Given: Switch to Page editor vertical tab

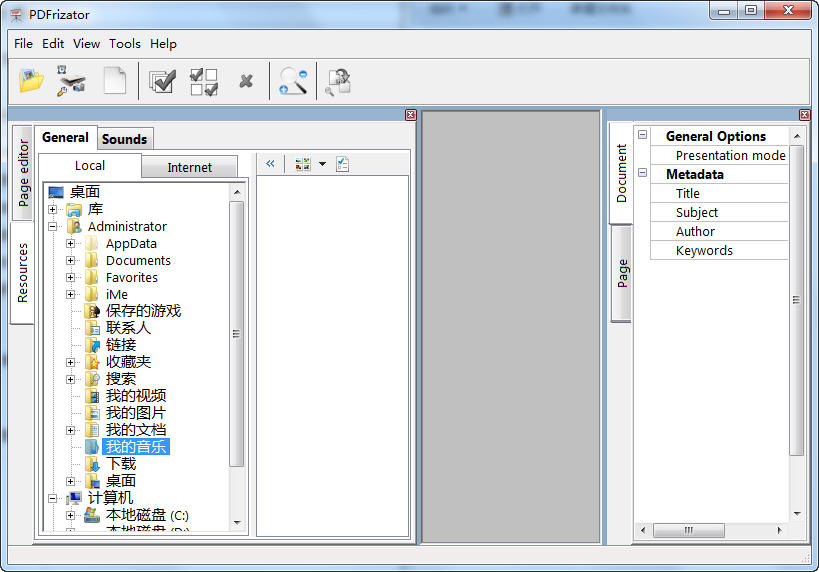Looking at the screenshot, I should click(22, 173).
